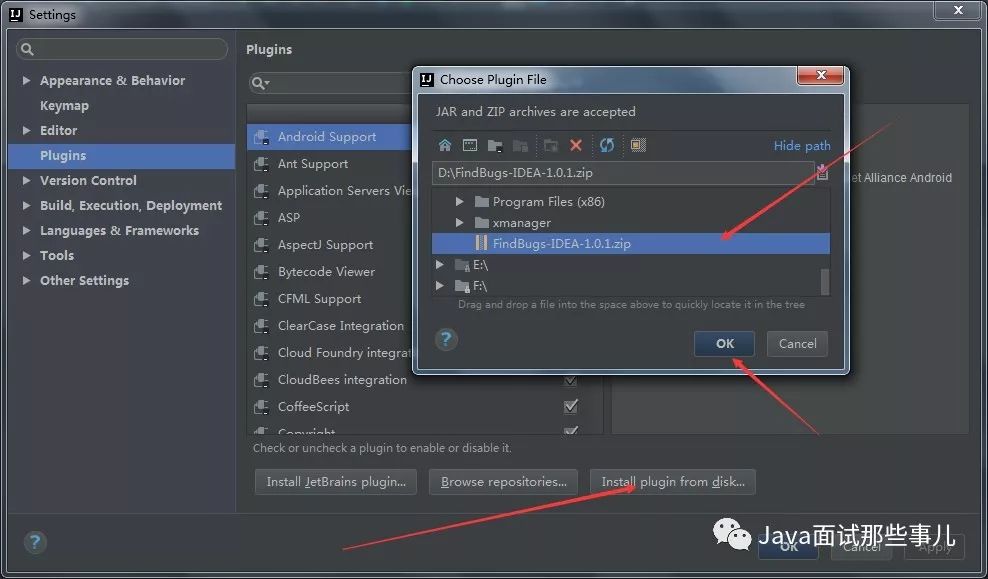
Task: Jump to Desktop directory icon in chooser toolbar
Action: click(x=470, y=145)
